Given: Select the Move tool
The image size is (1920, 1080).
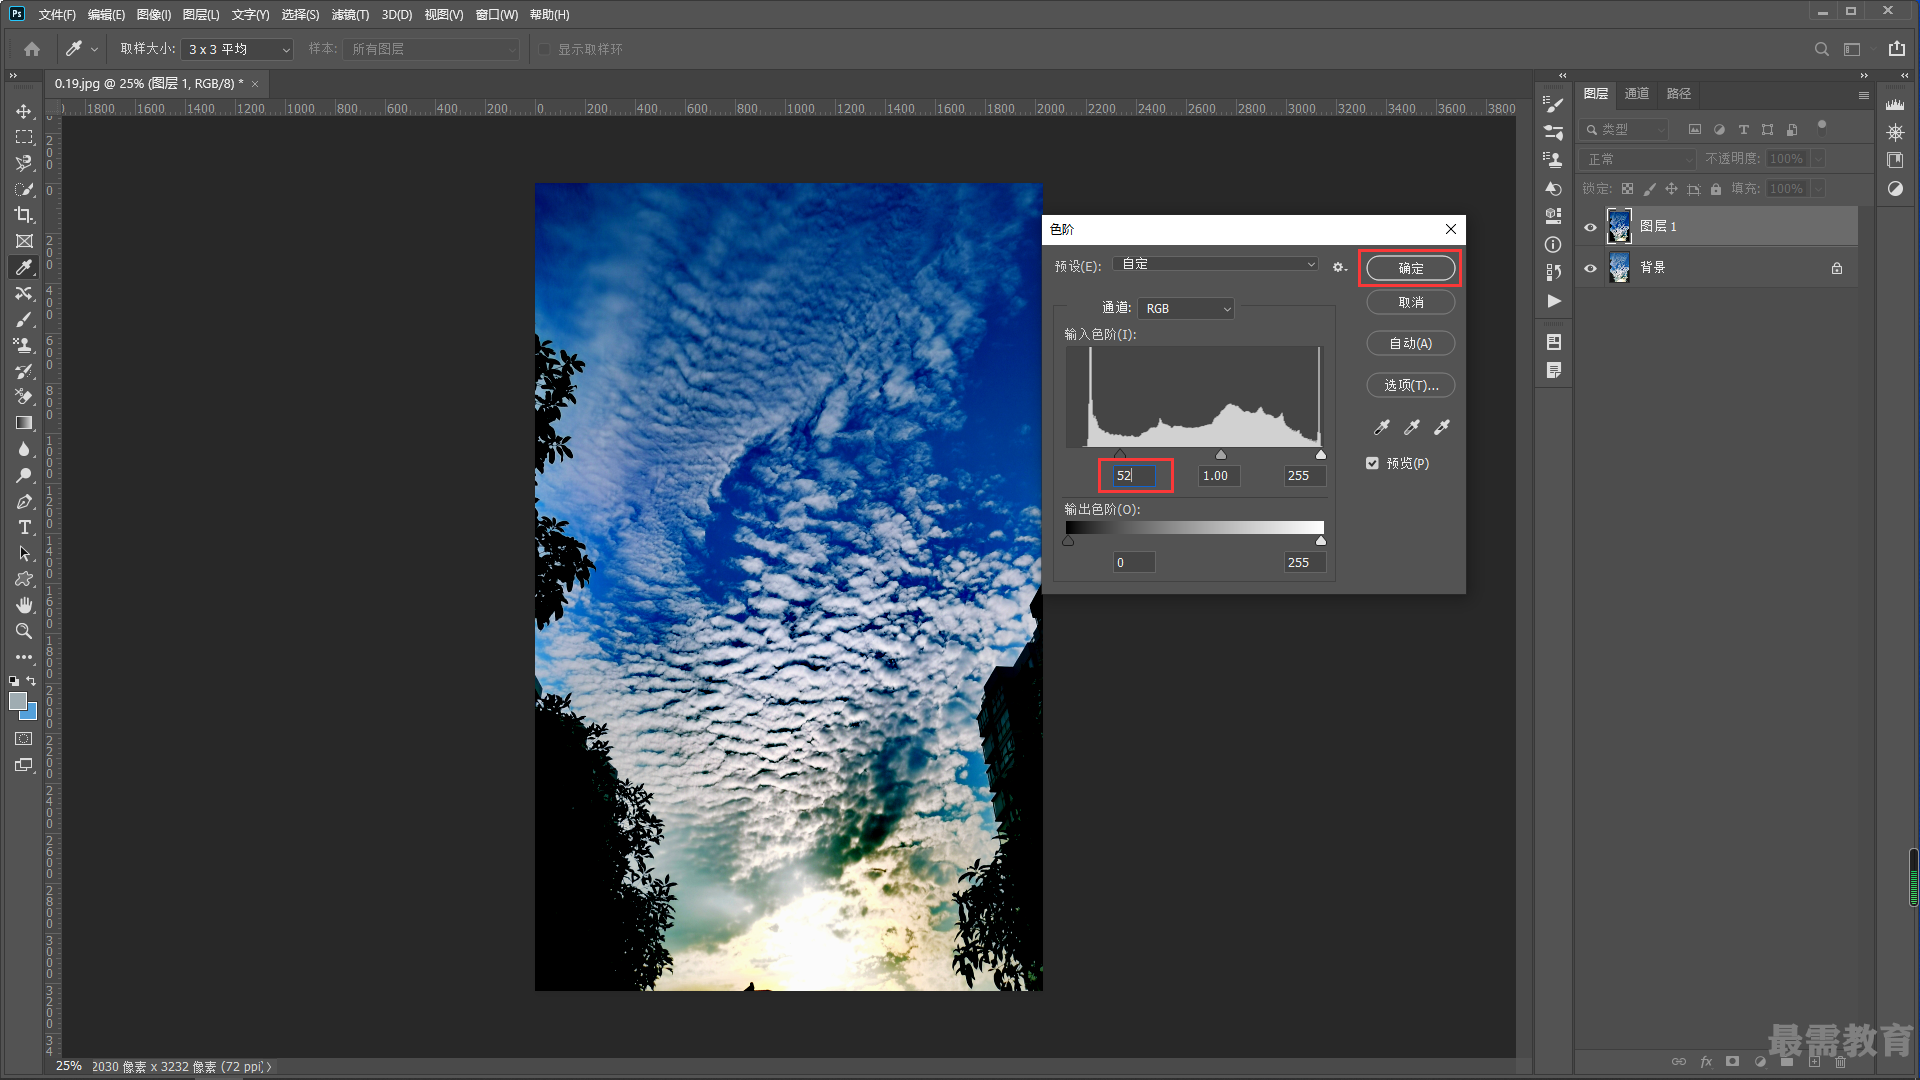Looking at the screenshot, I should [24, 111].
